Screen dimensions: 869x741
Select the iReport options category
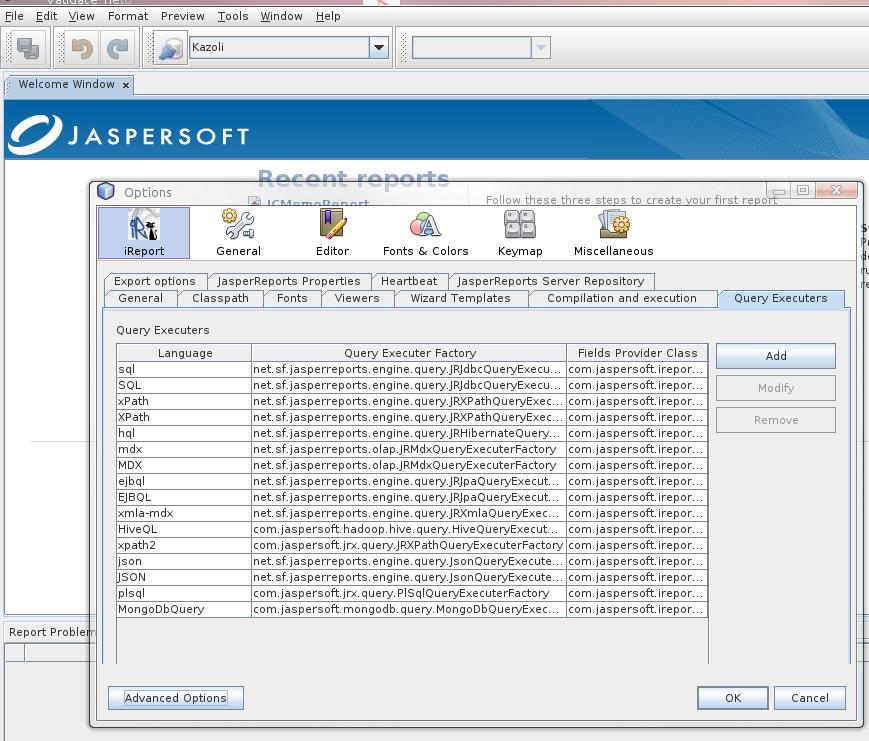click(x=144, y=233)
